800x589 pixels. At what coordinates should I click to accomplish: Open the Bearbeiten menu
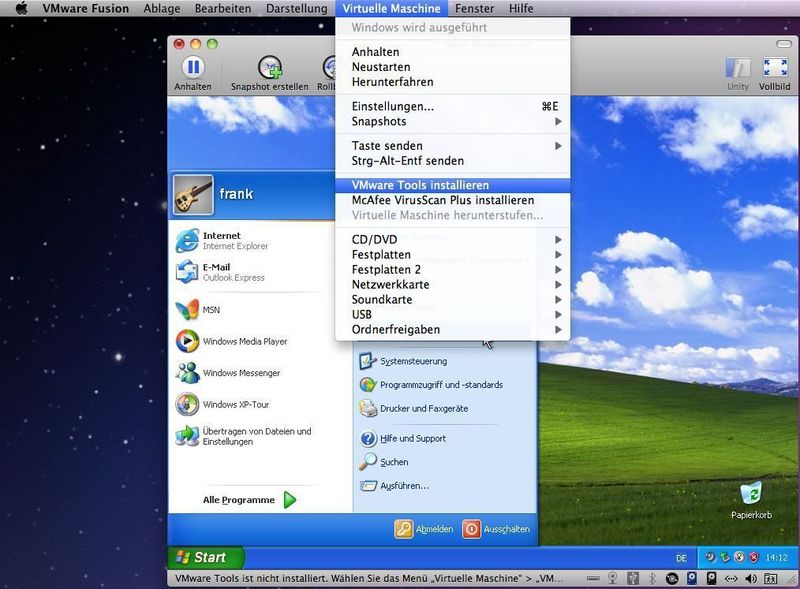click(223, 9)
